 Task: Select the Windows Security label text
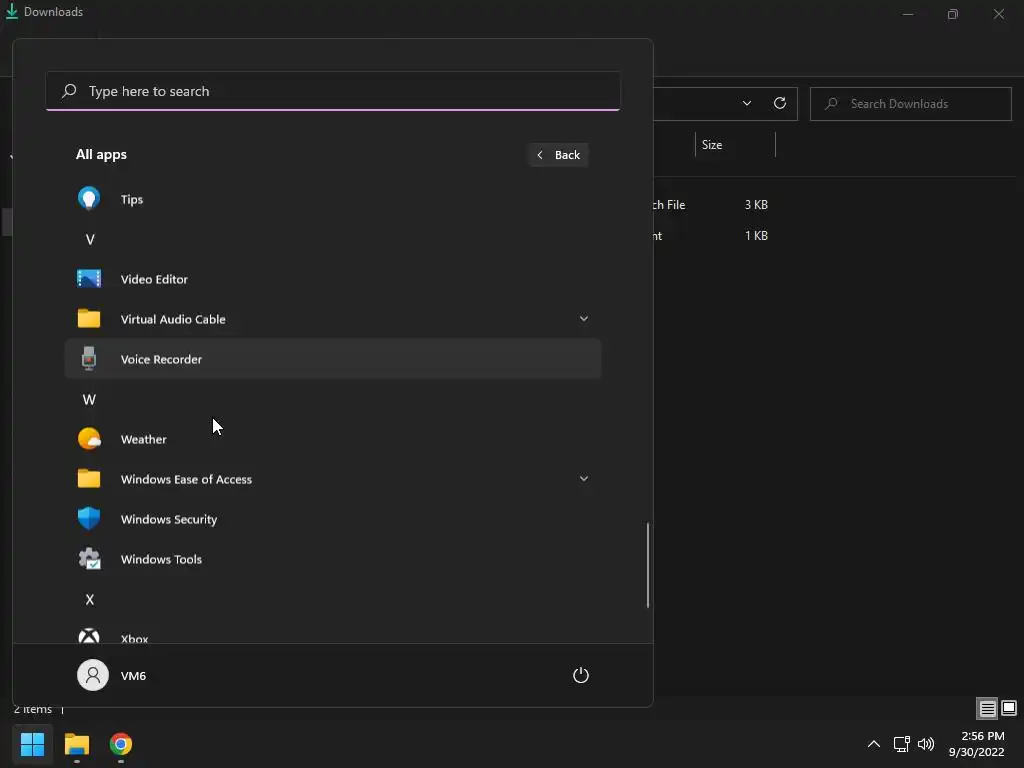(x=168, y=519)
